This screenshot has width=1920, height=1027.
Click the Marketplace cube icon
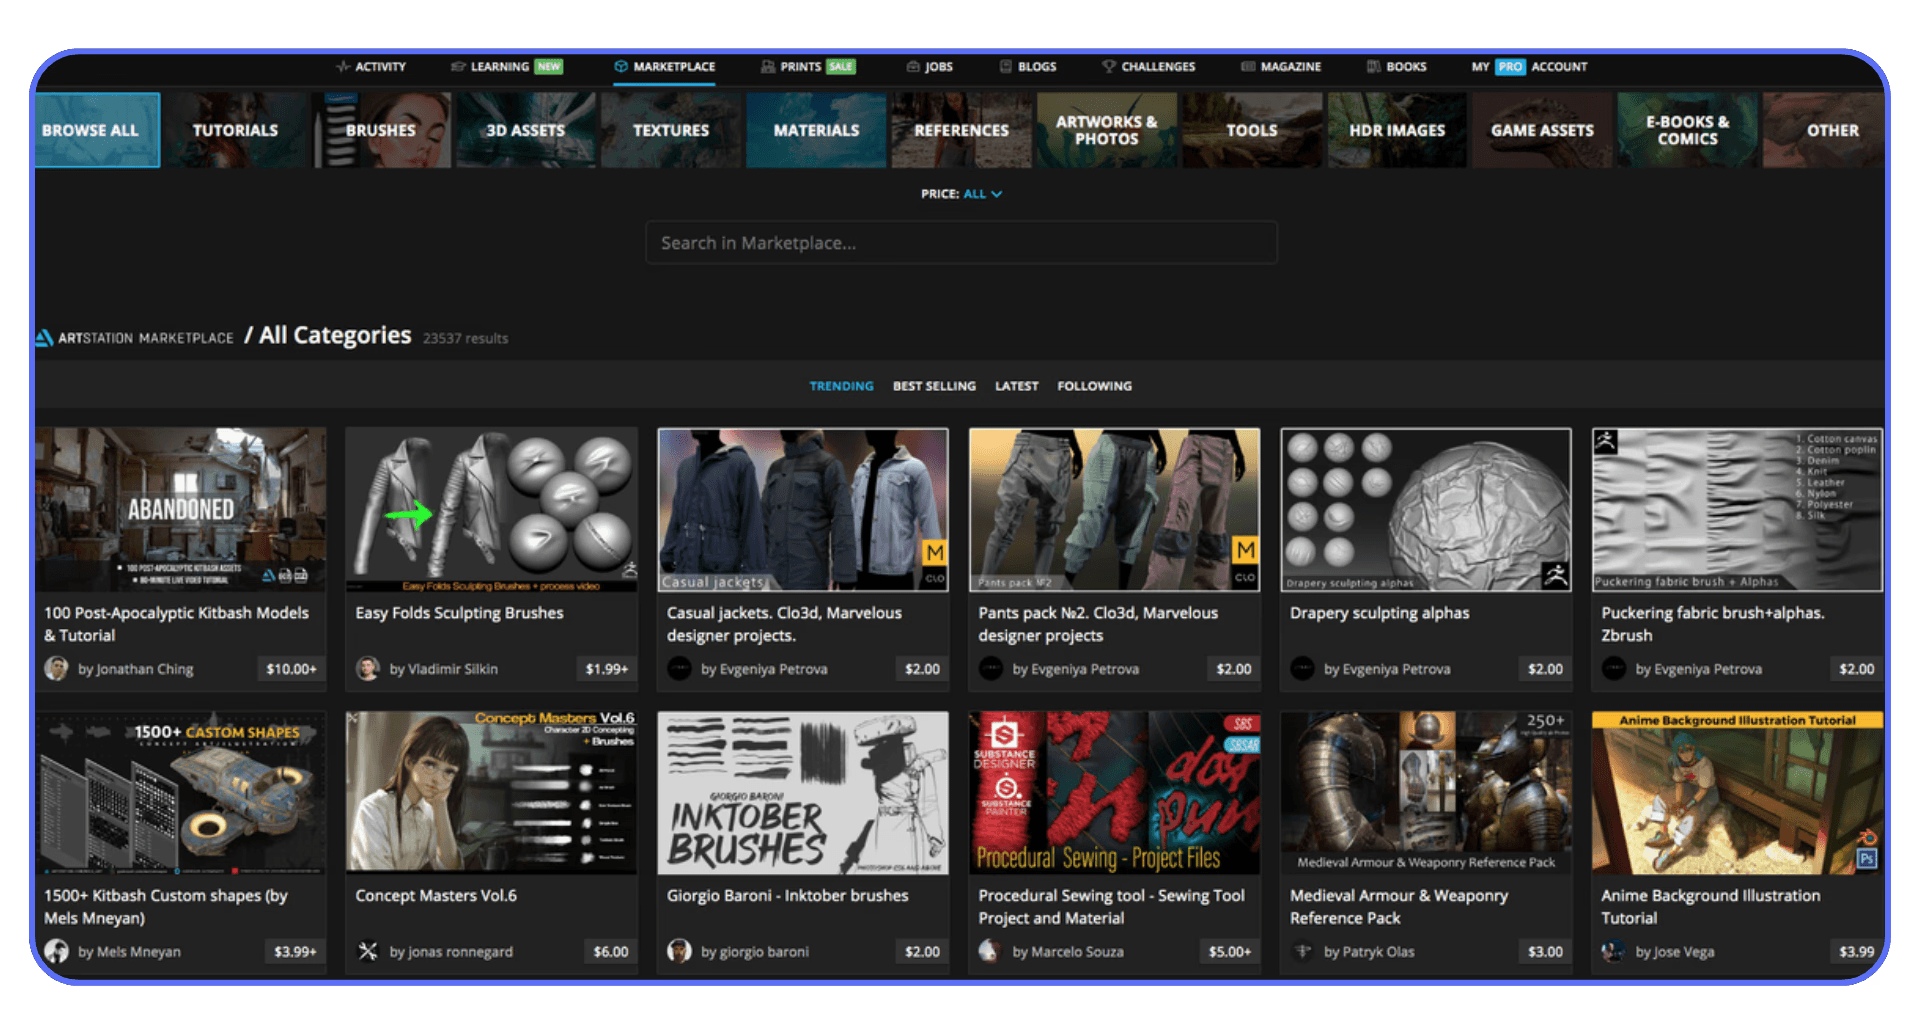click(x=621, y=67)
